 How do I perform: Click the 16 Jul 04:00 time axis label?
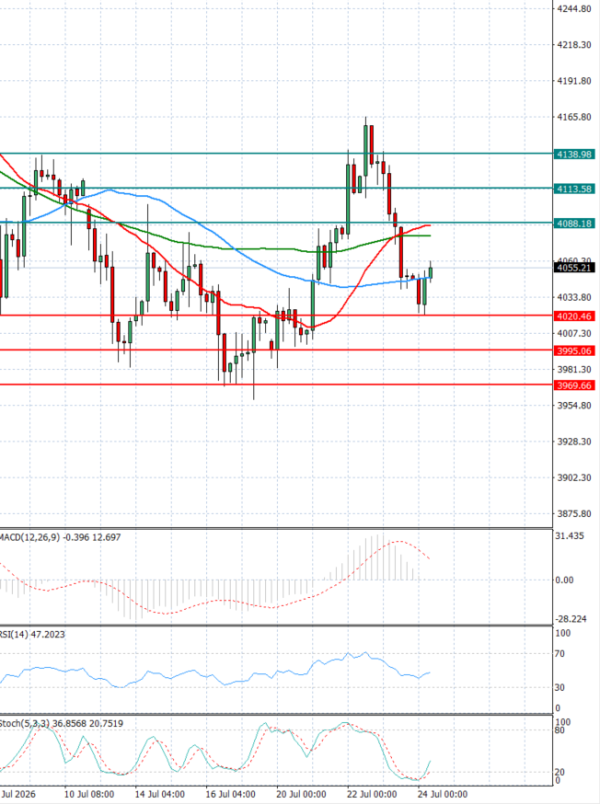click(x=230, y=794)
